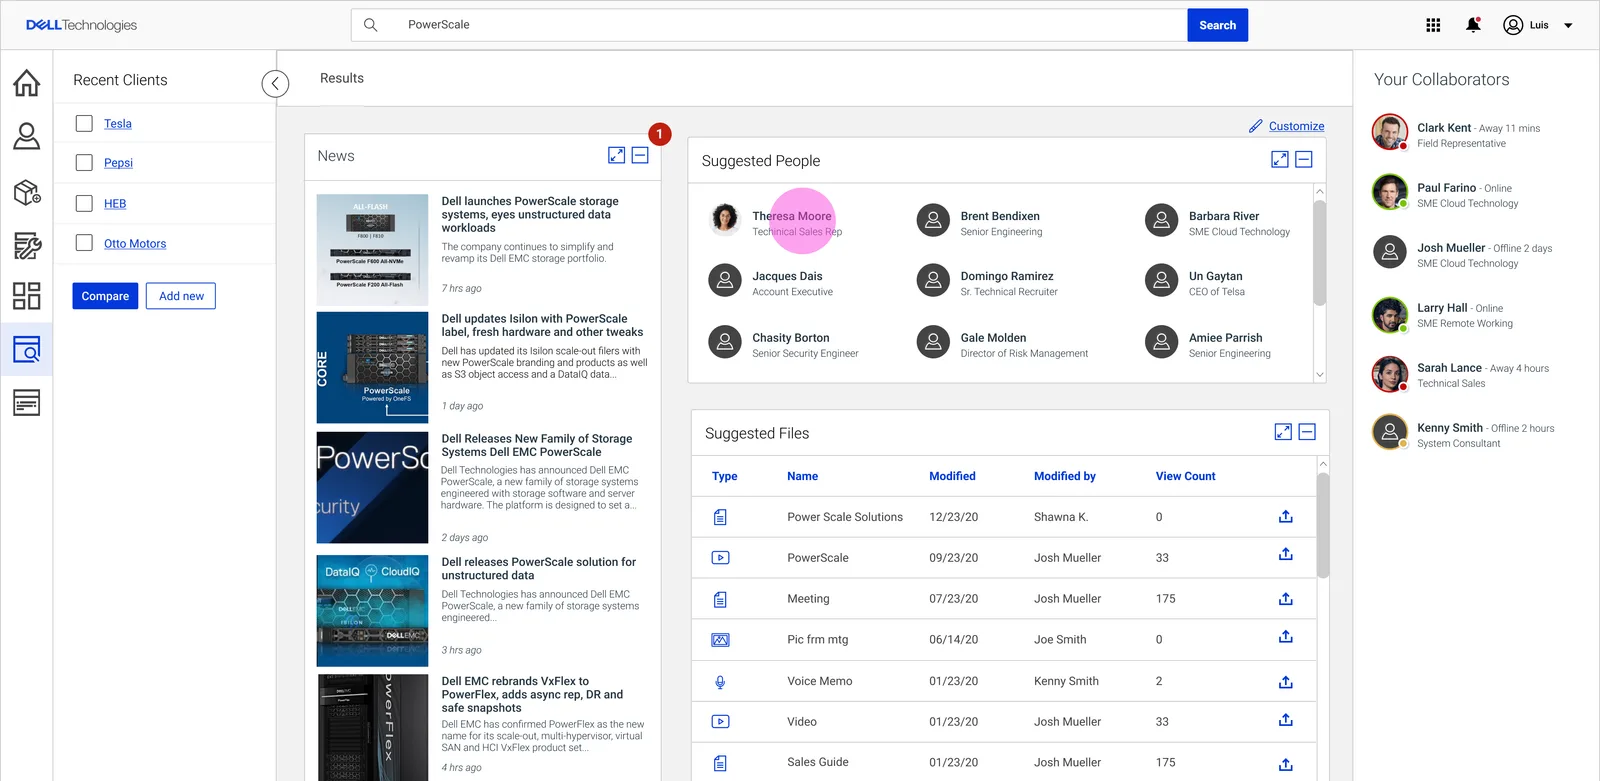Open the edit document sidebar icon

[27, 245]
